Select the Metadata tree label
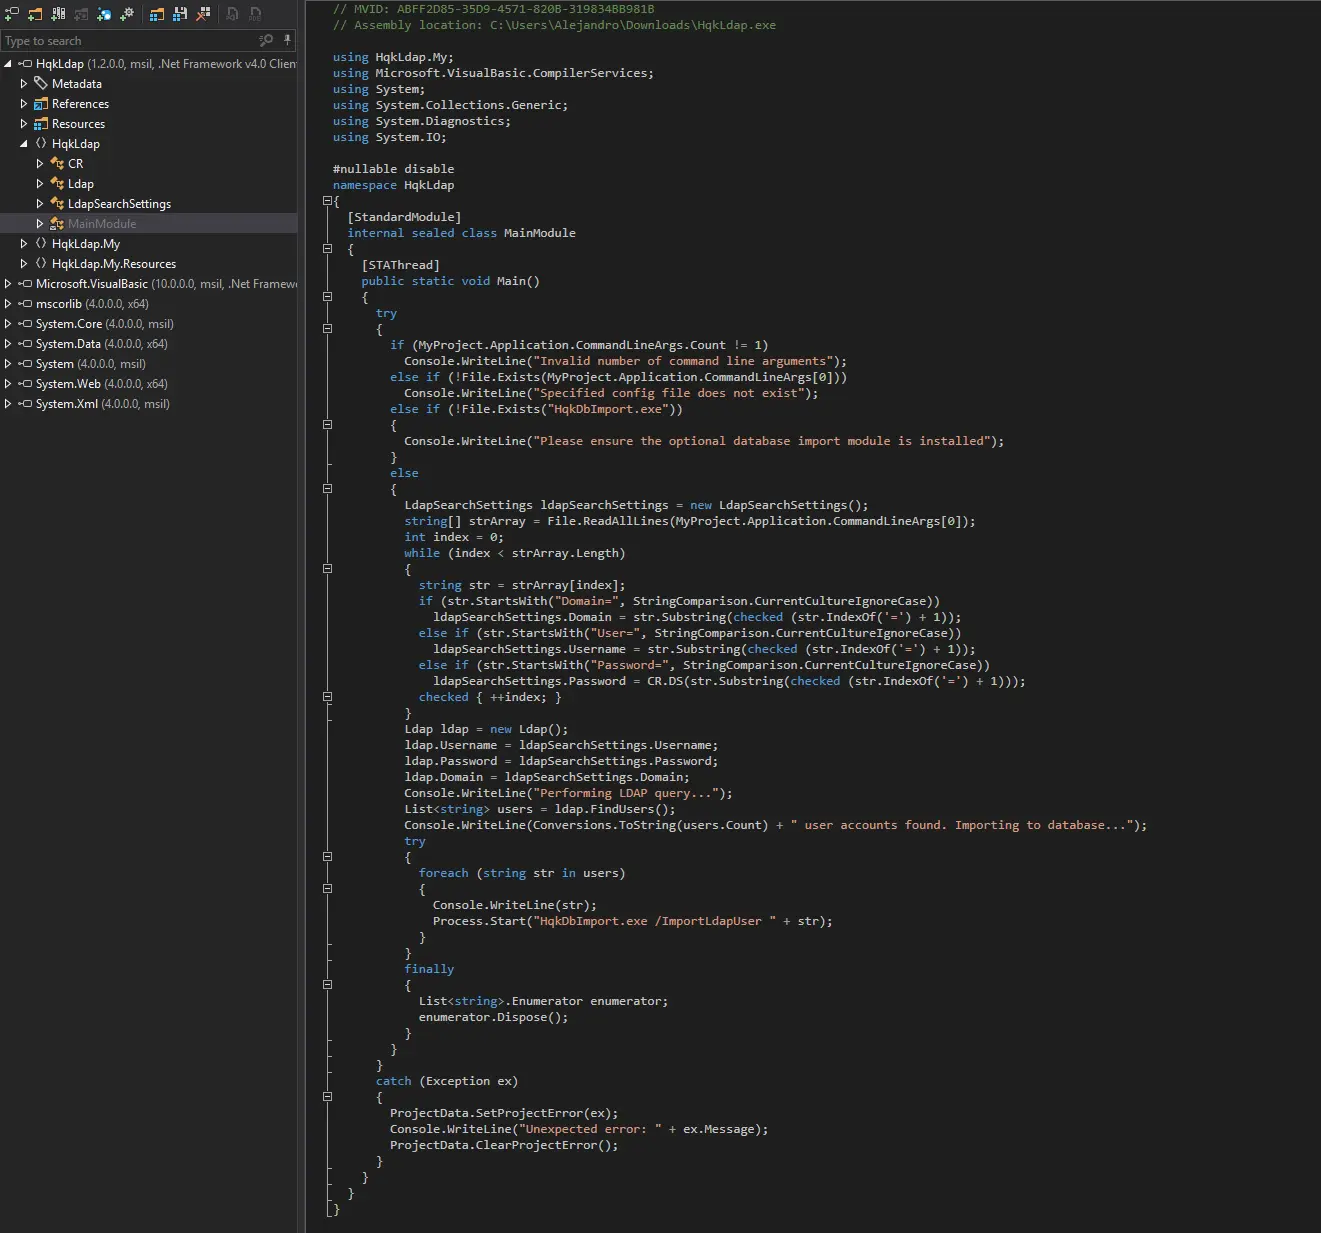This screenshot has height=1233, width=1321. 77,84
